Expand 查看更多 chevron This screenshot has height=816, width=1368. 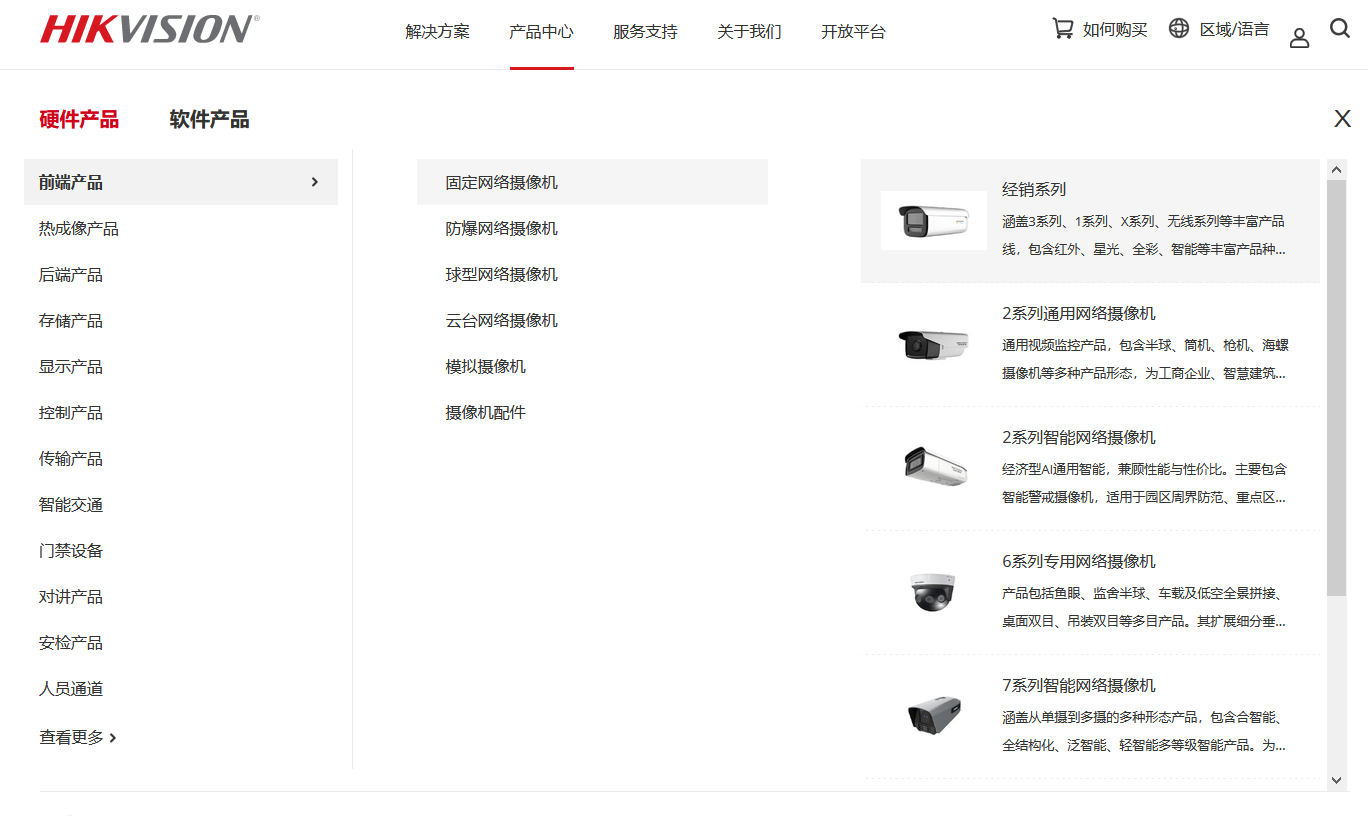click(113, 738)
